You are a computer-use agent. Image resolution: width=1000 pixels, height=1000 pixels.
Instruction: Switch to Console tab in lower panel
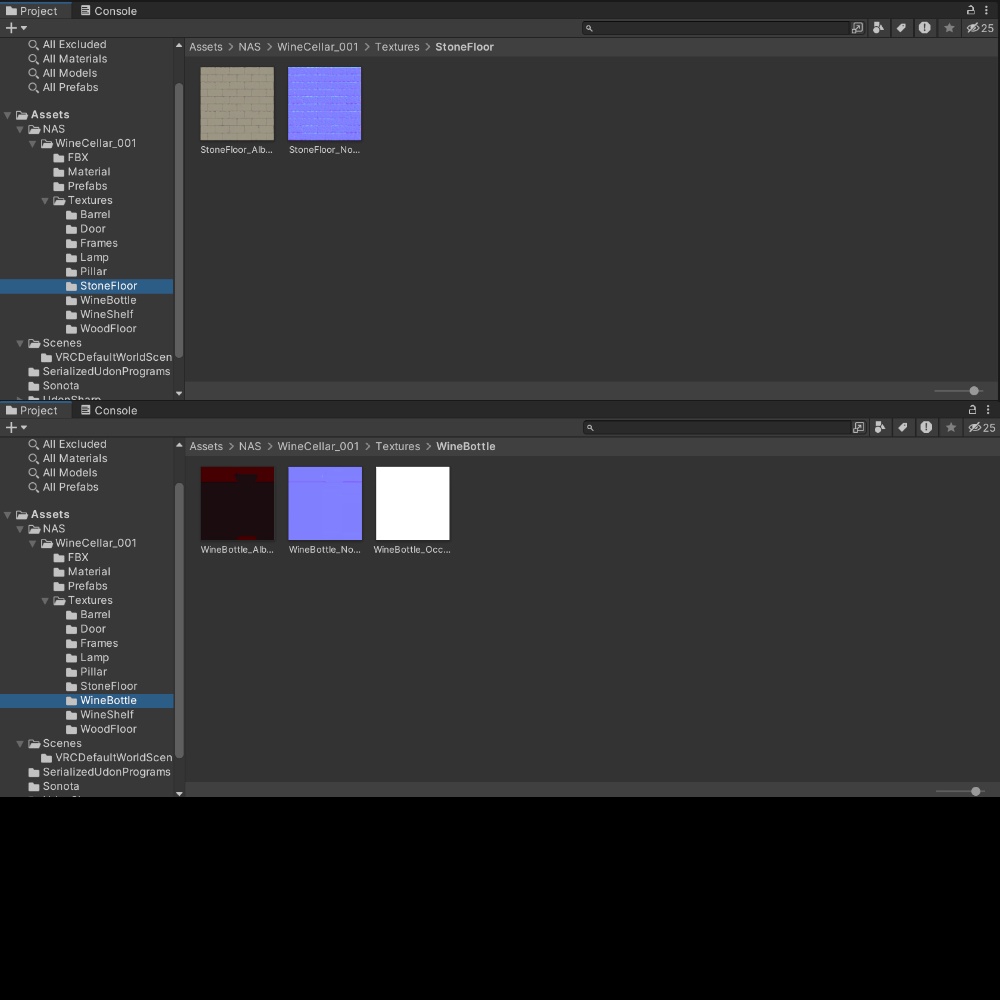(108, 411)
